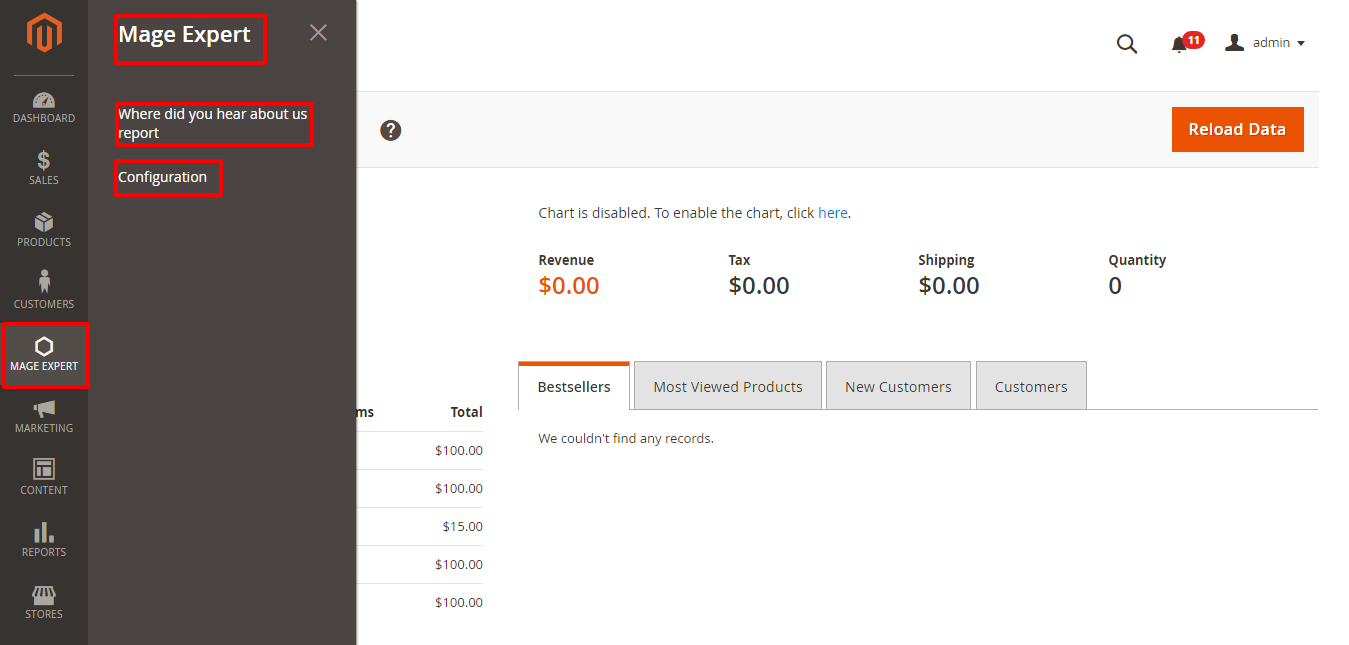Open the Reports sidebar icon
This screenshot has height=645, width=1349.
click(x=44, y=539)
